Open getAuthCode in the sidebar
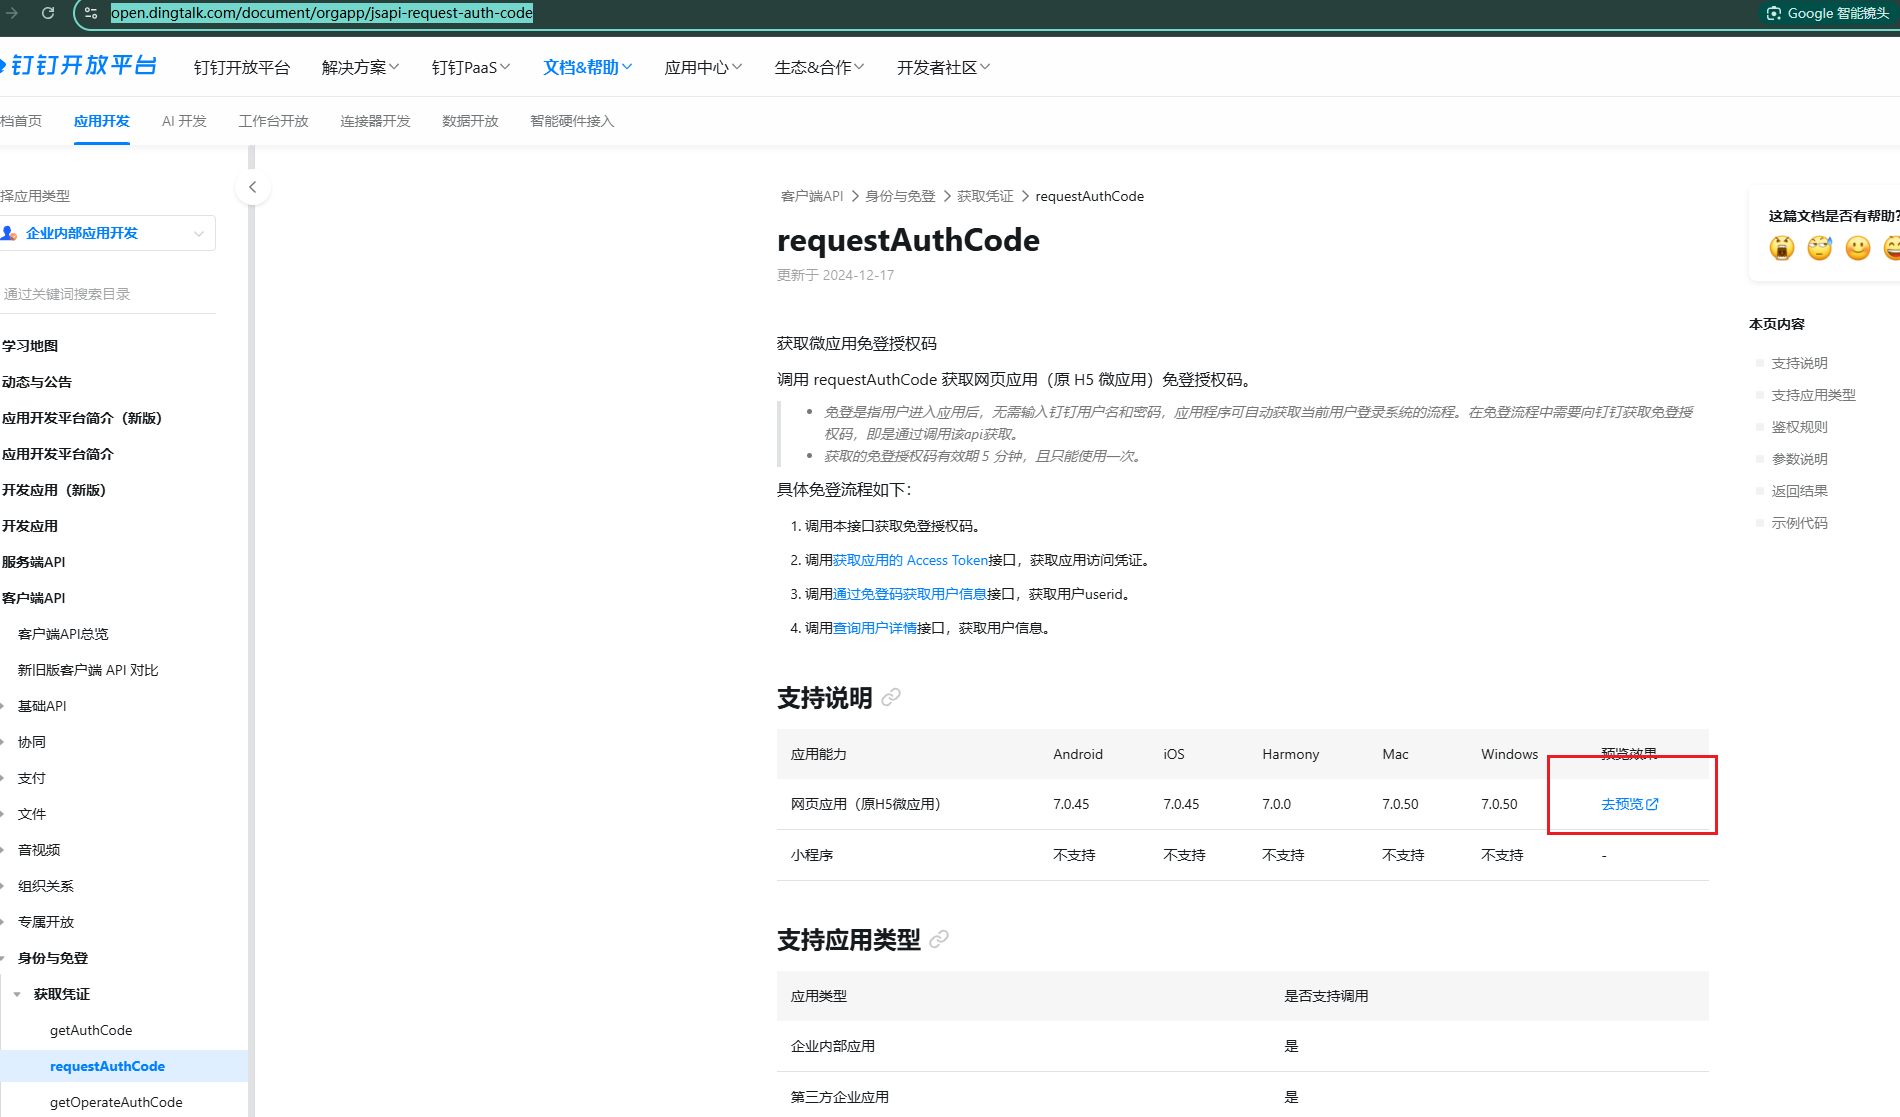The width and height of the screenshot is (1900, 1117). click(x=91, y=1030)
